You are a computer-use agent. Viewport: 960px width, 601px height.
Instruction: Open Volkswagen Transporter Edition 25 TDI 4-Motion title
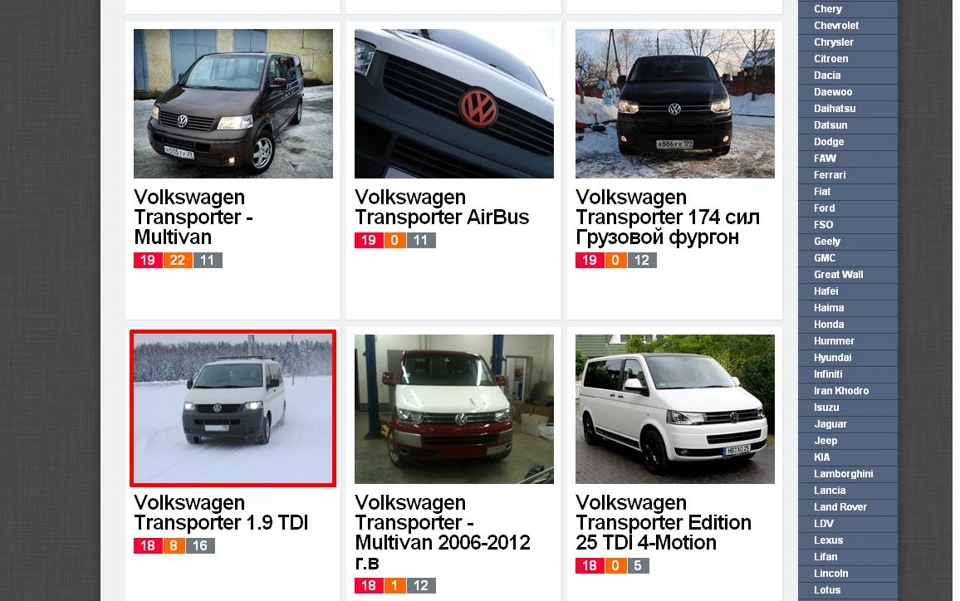[x=663, y=523]
